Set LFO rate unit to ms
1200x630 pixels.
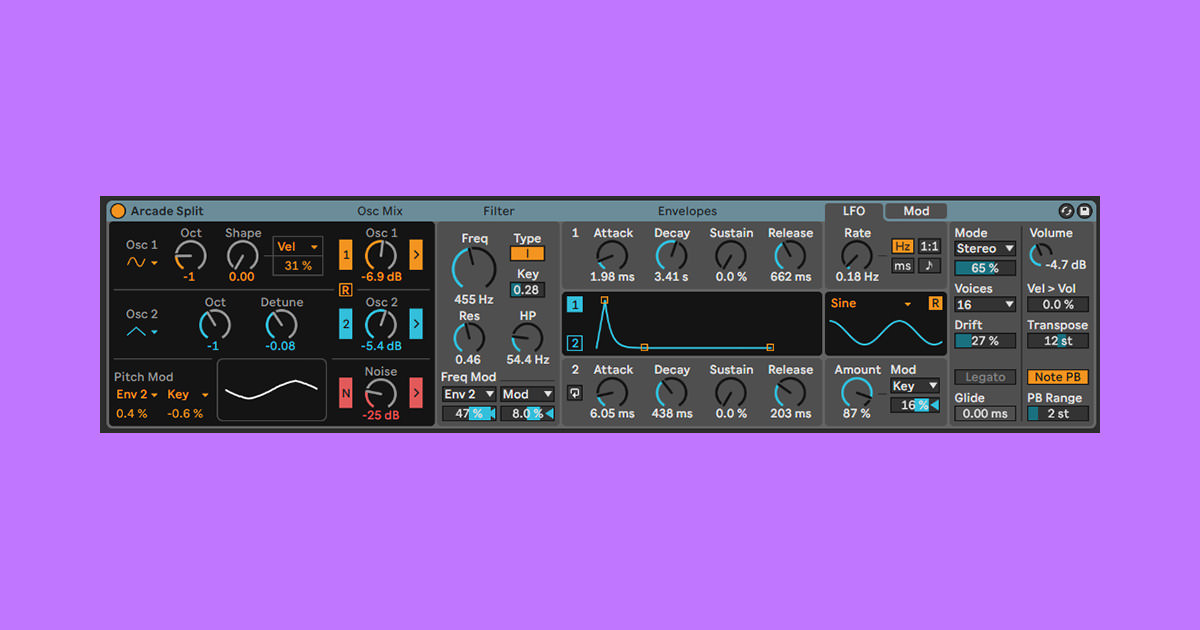[x=902, y=265]
